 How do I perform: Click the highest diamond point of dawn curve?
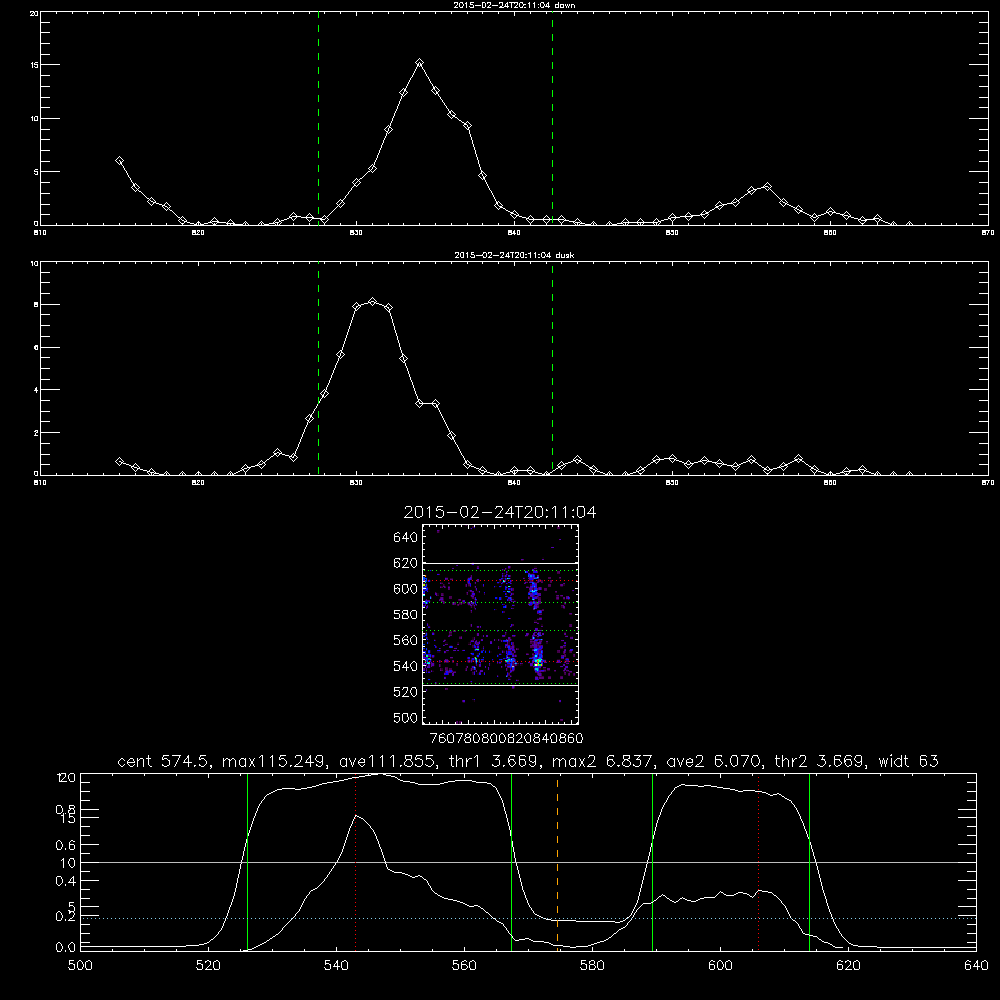click(419, 62)
